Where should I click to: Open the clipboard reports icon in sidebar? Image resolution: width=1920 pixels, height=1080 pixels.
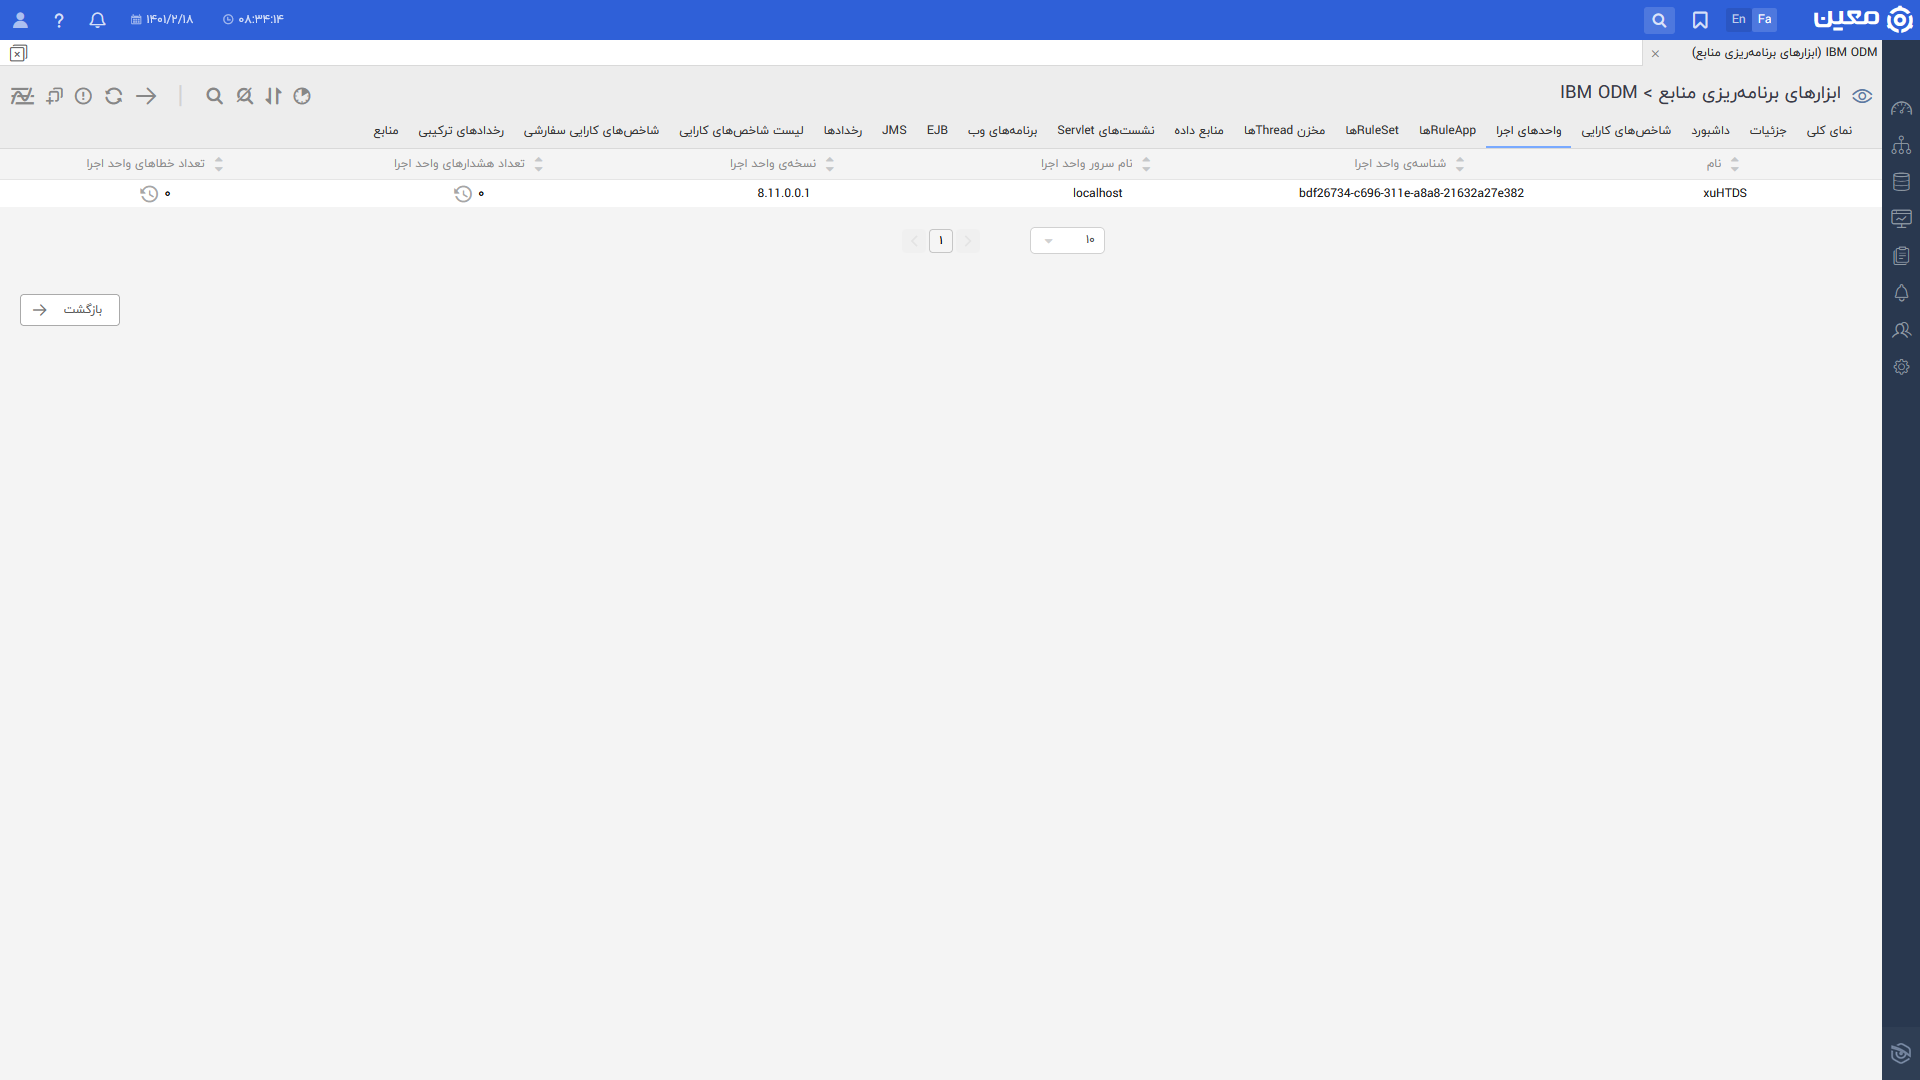(x=1901, y=256)
